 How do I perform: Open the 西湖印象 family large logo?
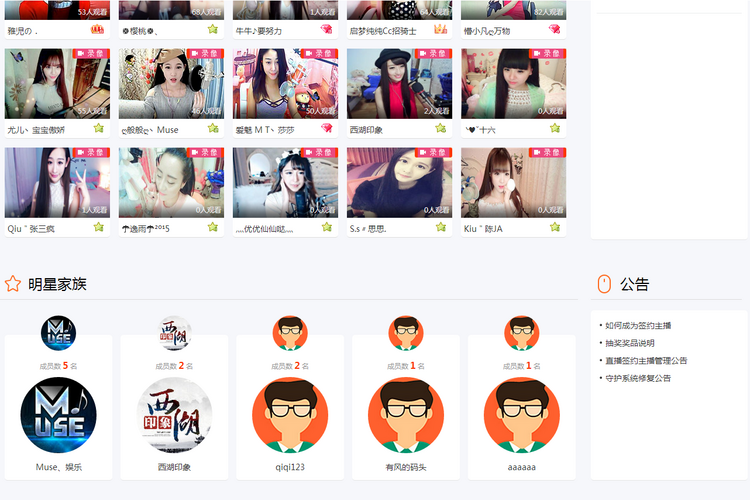[x=174, y=415]
